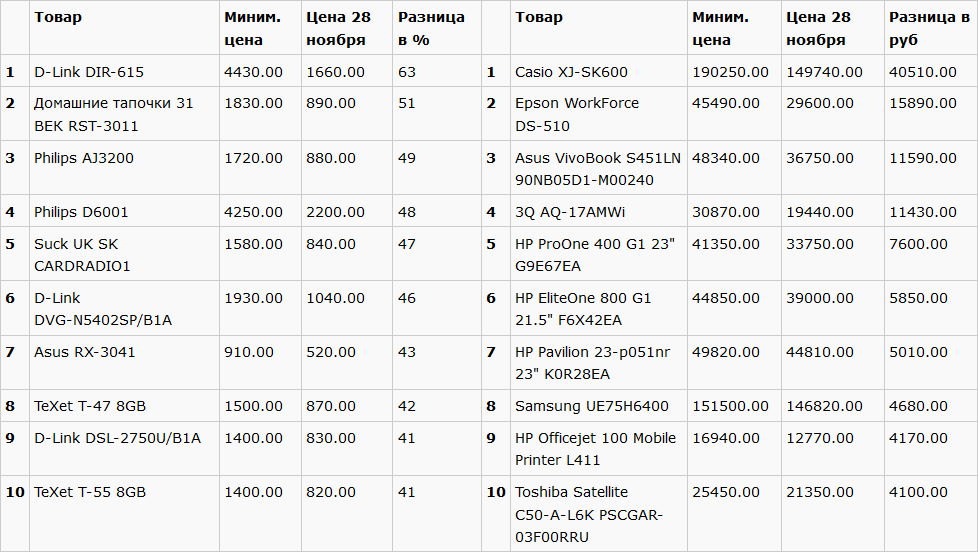The height and width of the screenshot is (552, 978).
Task: Click the price 149740.00 cell
Action: pyautogui.click(x=833, y=70)
